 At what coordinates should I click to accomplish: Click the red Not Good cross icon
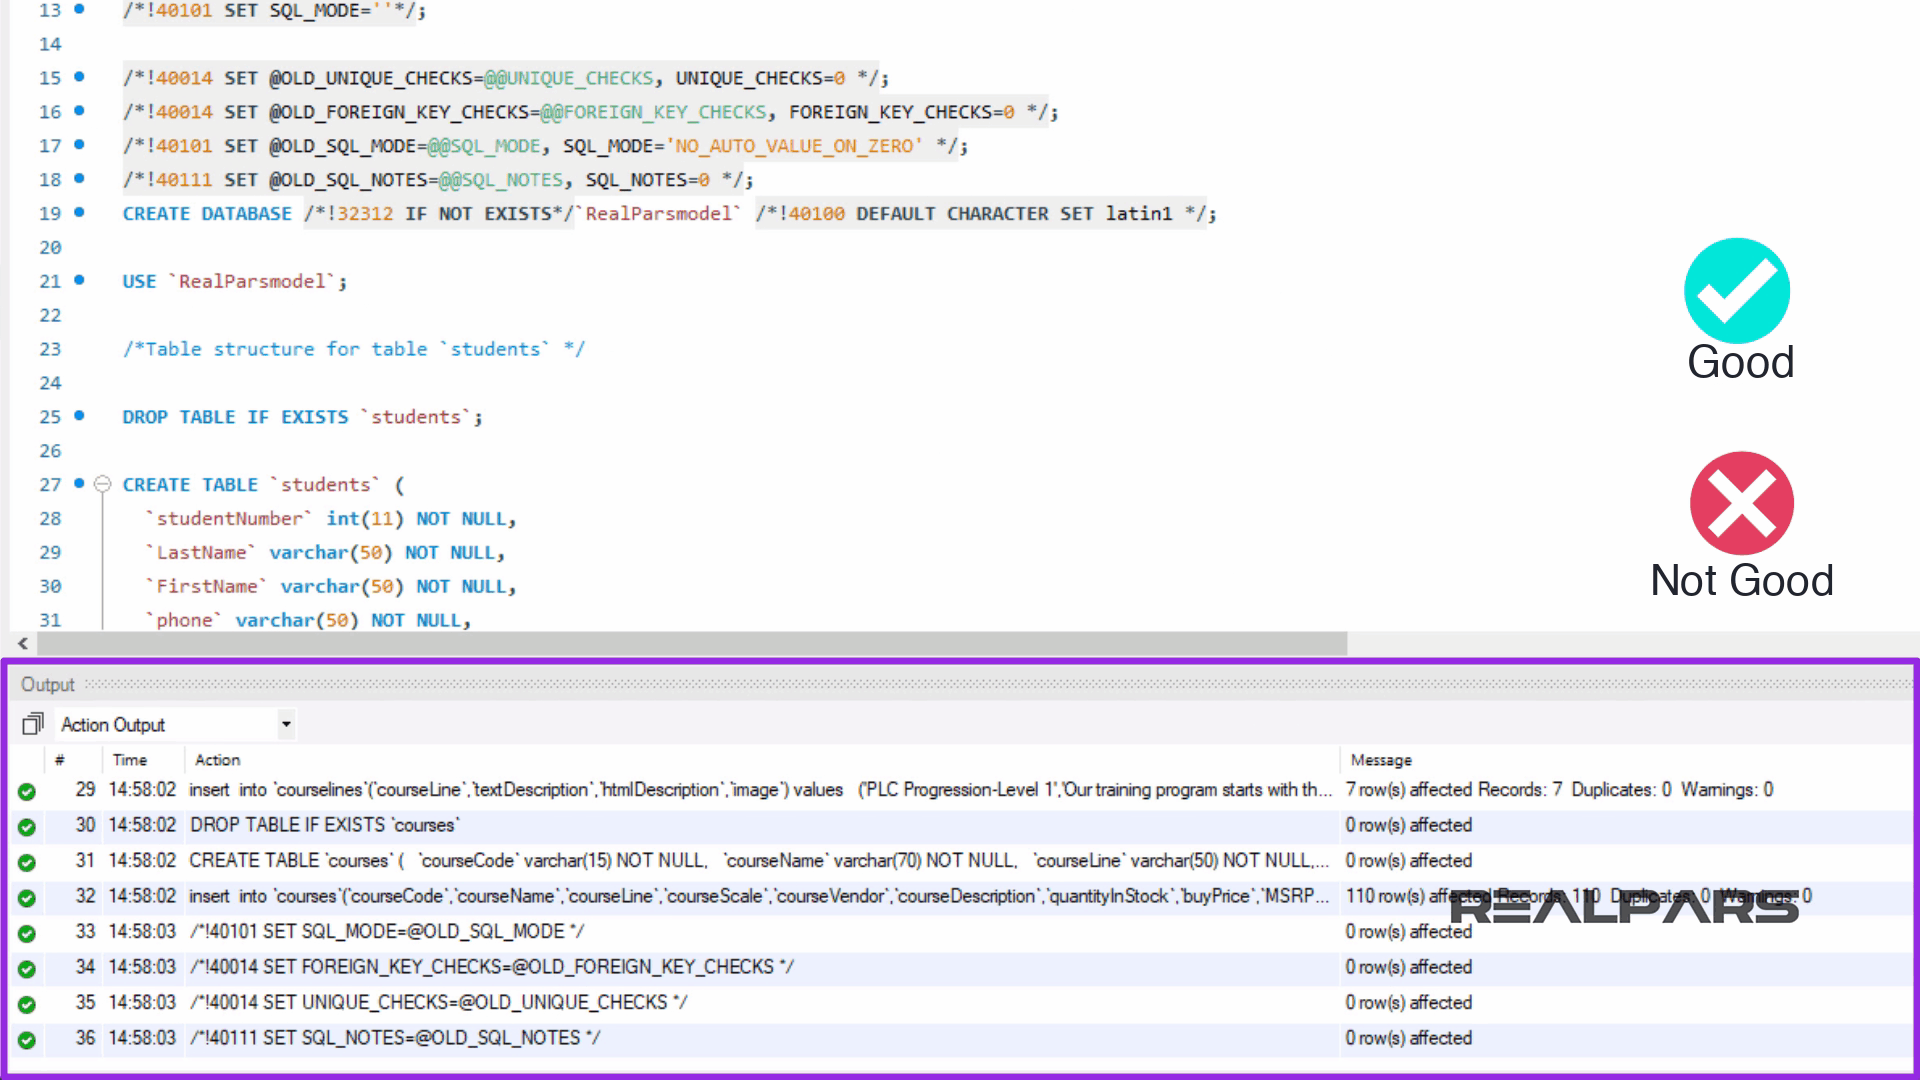pyautogui.click(x=1741, y=503)
